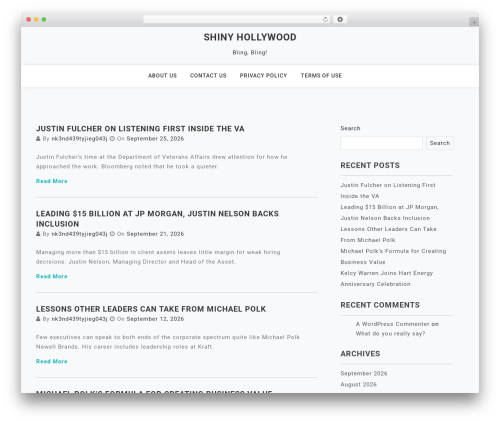Image resolution: width=500 pixels, height=423 pixels.
Task: Read More of the Michael Polk lessons post
Action: [x=52, y=361]
